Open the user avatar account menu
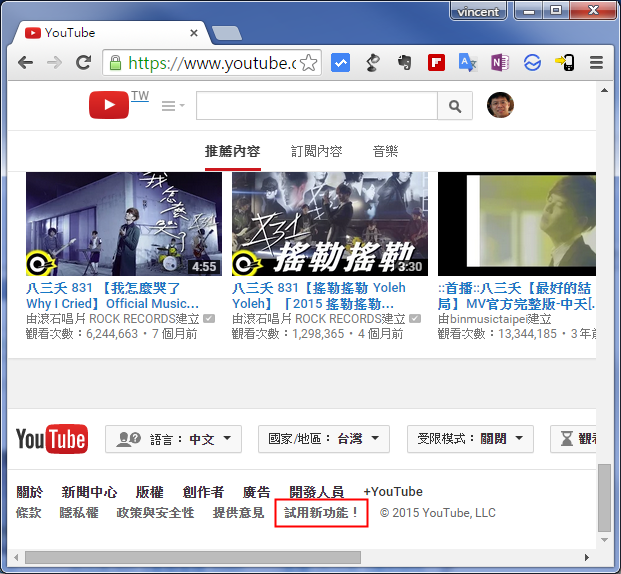This screenshot has width=621, height=574. (x=500, y=105)
